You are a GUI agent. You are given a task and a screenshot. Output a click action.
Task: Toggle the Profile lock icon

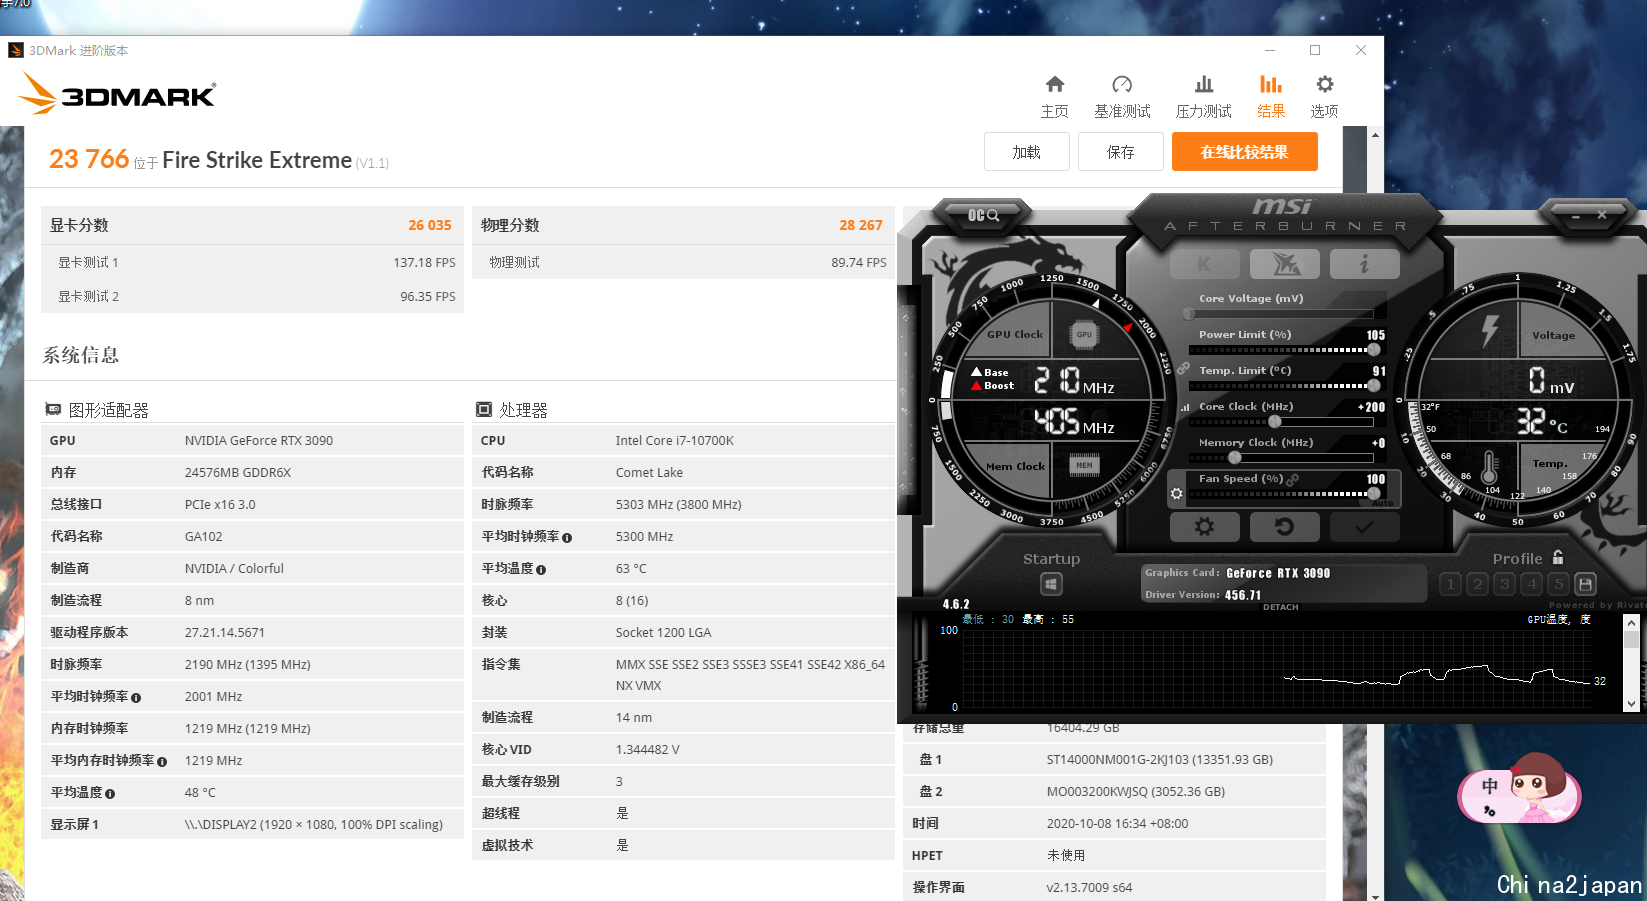[1558, 557]
